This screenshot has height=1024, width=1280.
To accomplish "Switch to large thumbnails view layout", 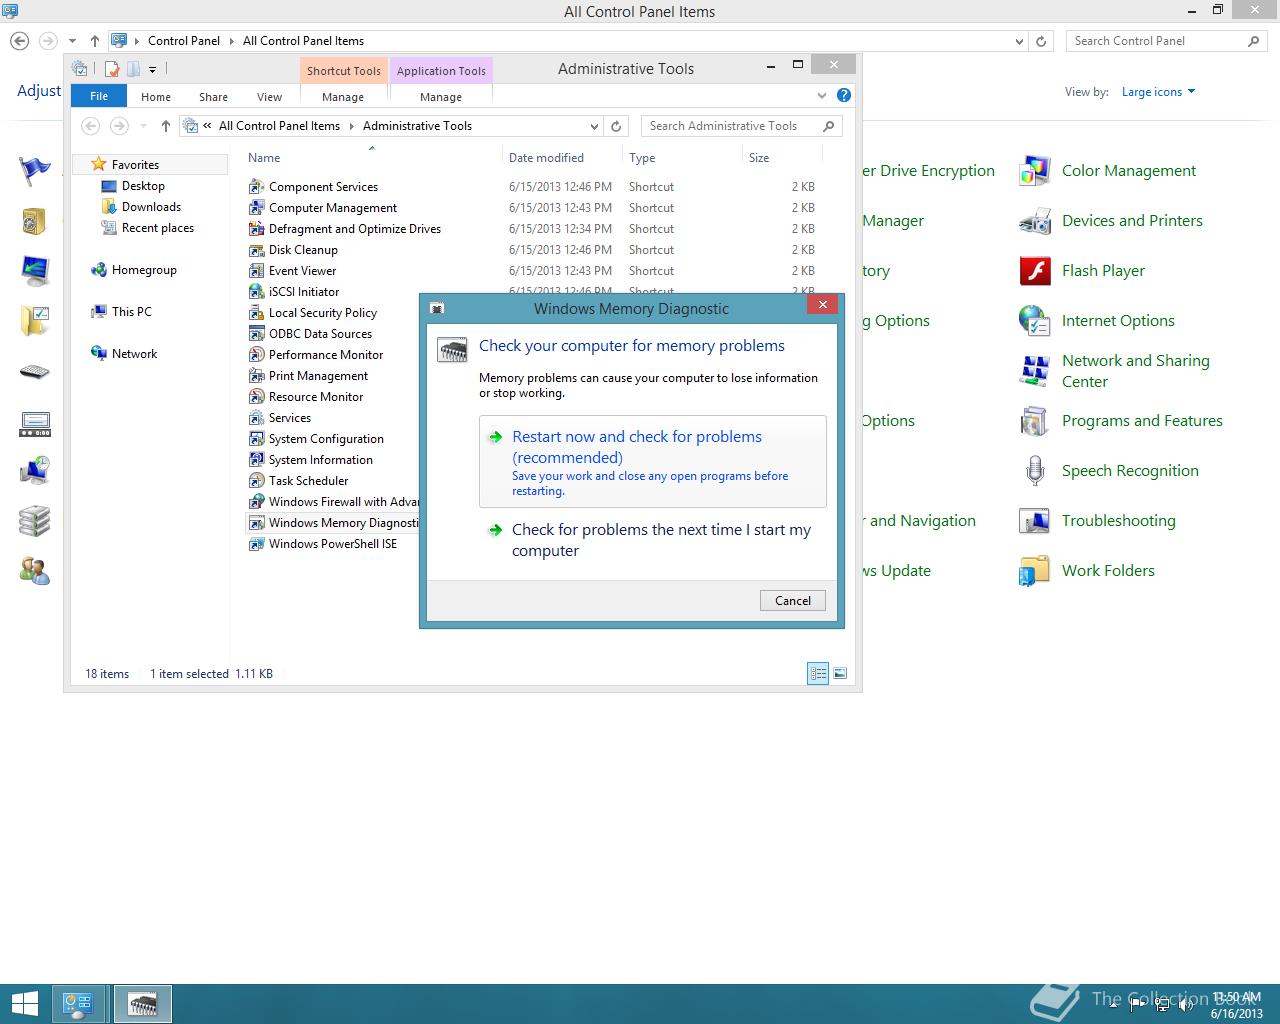I will (840, 674).
